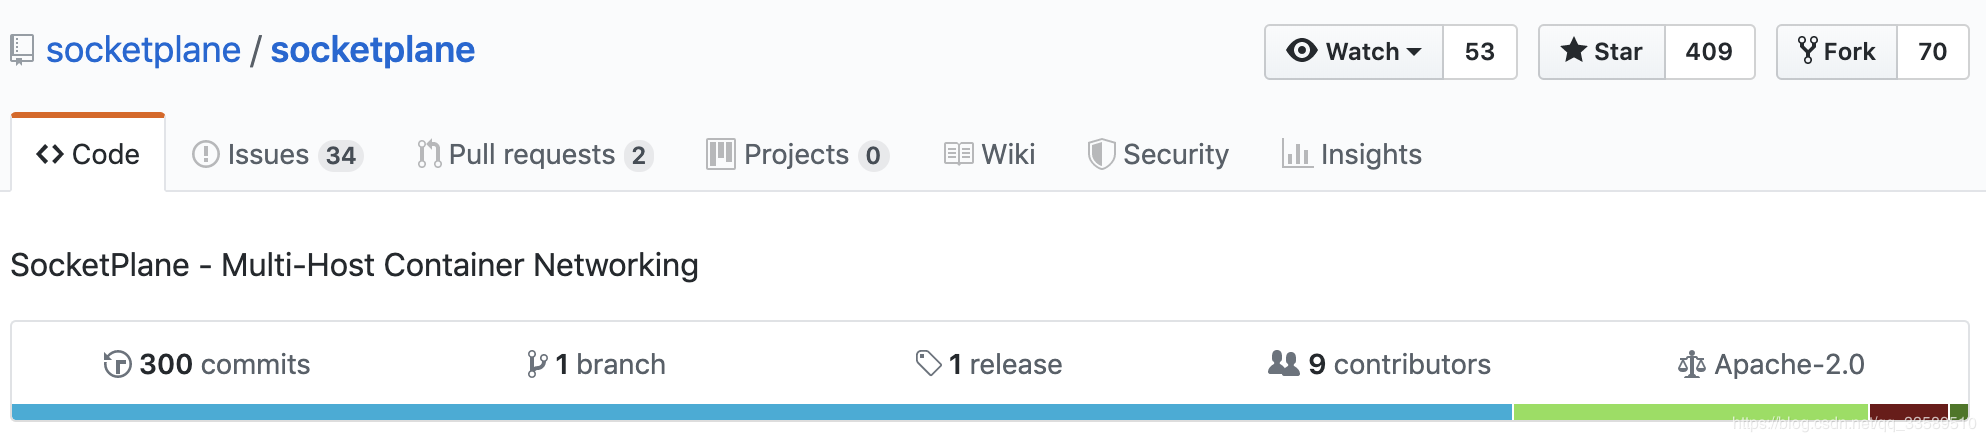Go to the Wiki tab
This screenshot has height=442, width=1986.
[990, 155]
